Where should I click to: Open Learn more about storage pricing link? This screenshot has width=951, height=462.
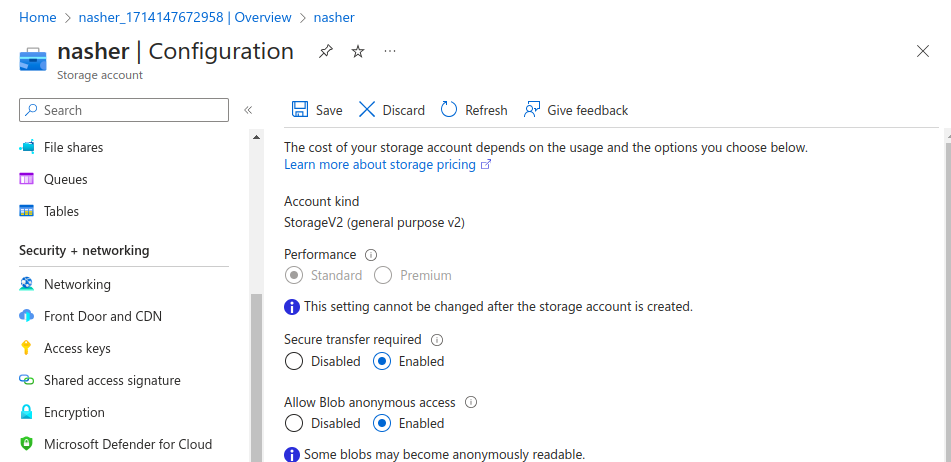pyautogui.click(x=380, y=164)
